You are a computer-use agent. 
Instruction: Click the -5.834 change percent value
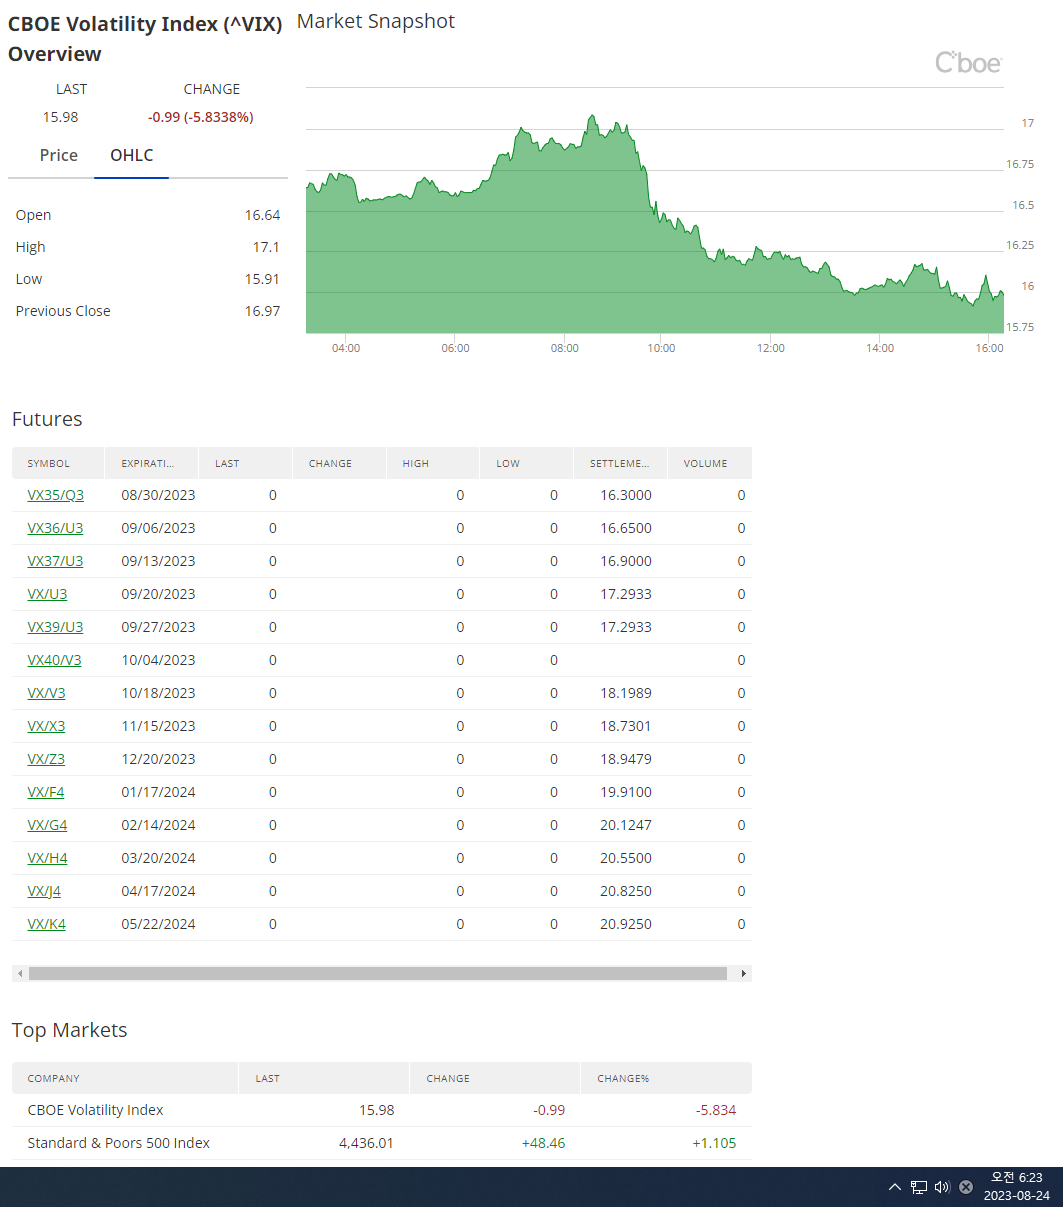(x=716, y=1110)
